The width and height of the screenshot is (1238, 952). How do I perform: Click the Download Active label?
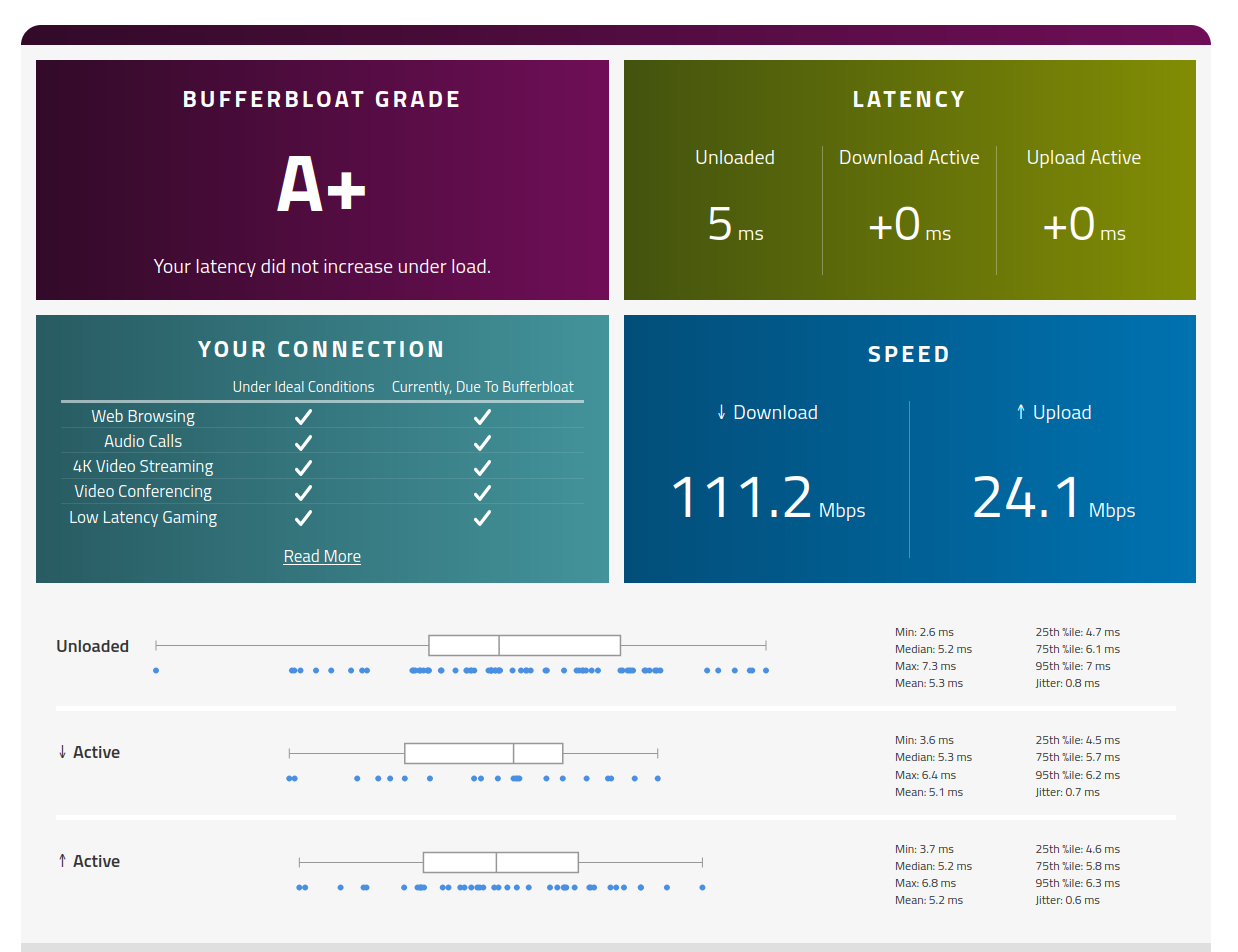click(909, 157)
